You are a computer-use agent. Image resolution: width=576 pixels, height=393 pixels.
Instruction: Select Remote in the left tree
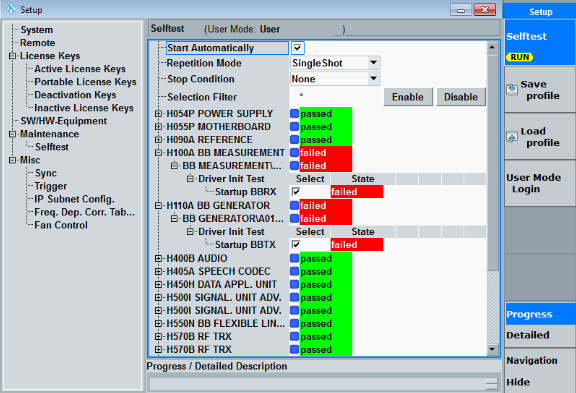point(37,43)
